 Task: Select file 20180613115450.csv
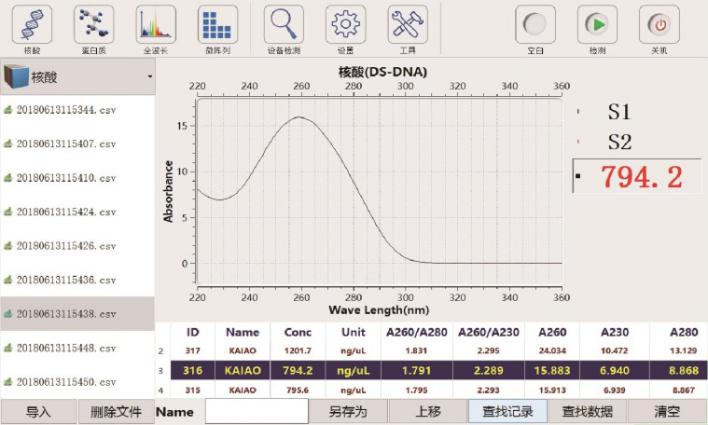tap(66, 382)
